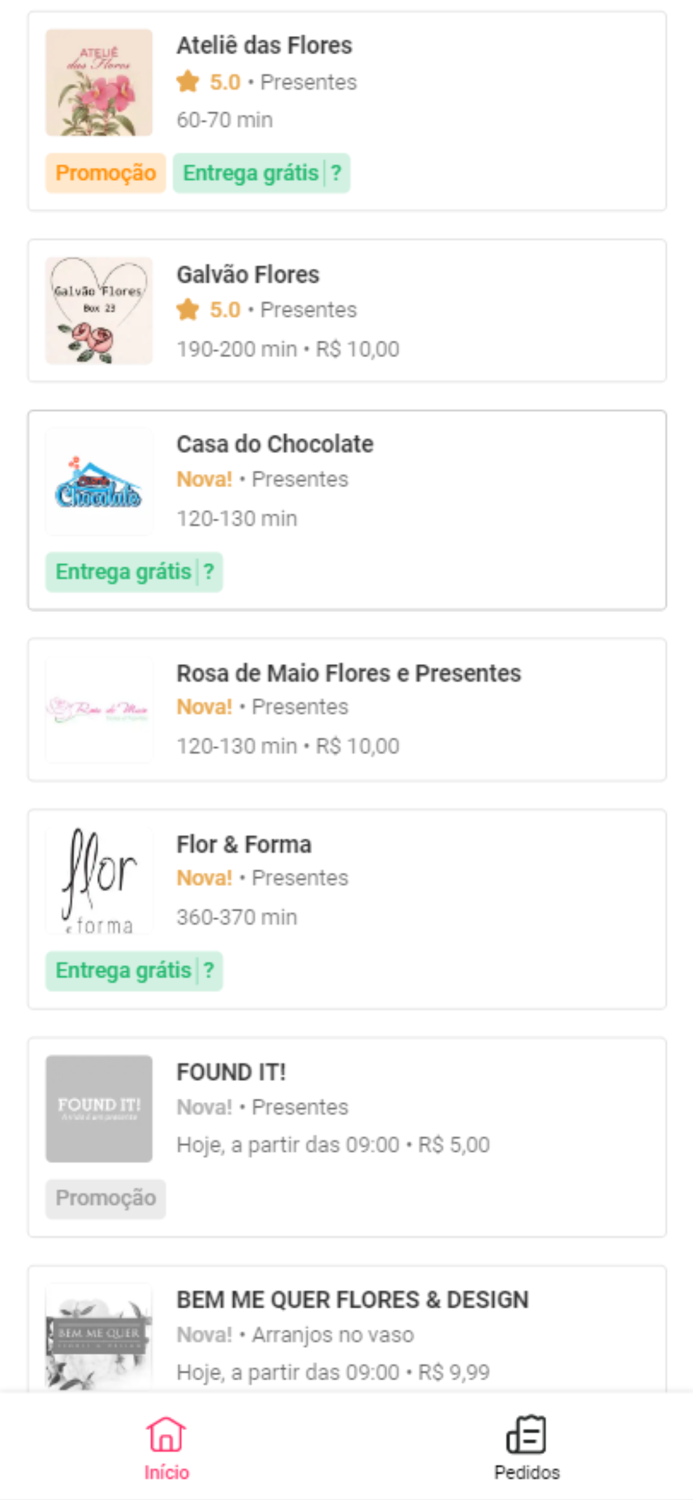Click BEM ME QUER FLORES & DESIGN's logo image
The width and height of the screenshot is (693, 1500).
[98, 1335]
